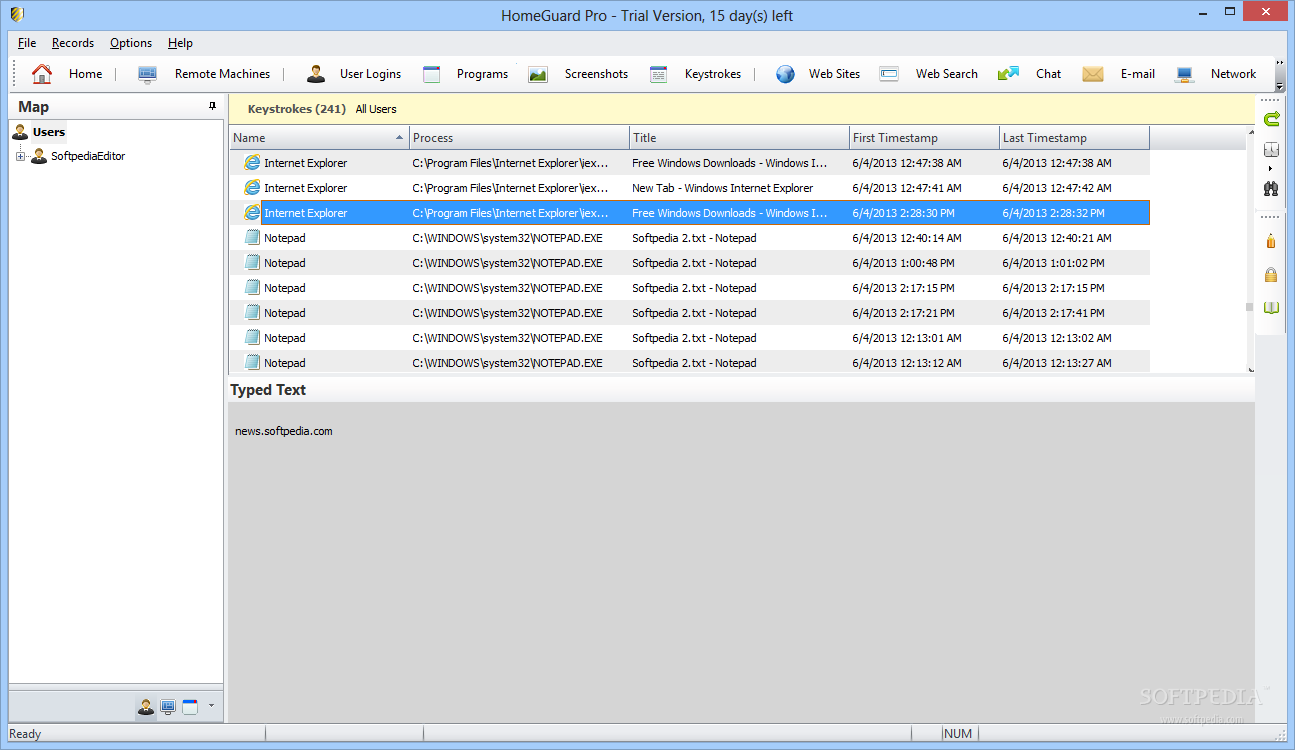Click typed text news.softpedia.com
Screen dimensions: 1295x750
[x=284, y=432]
